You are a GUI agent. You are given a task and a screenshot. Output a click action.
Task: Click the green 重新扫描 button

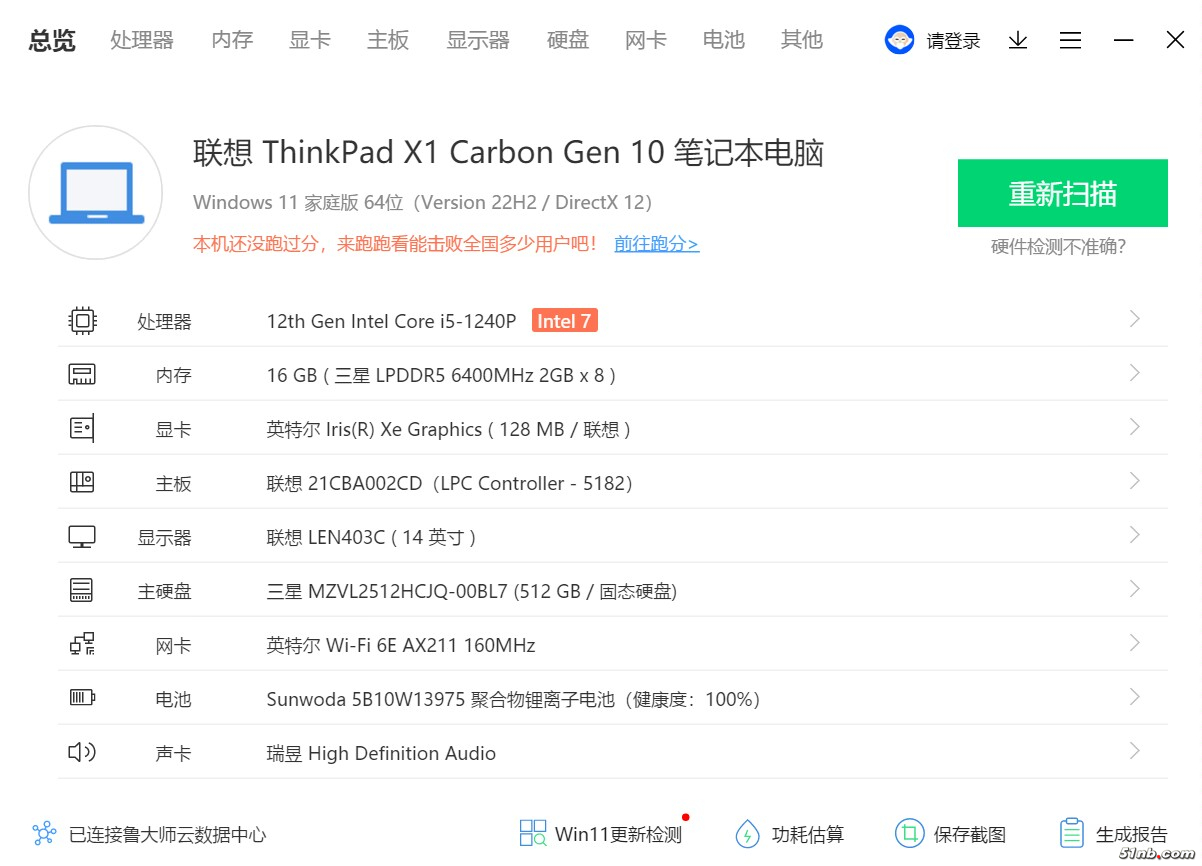click(1063, 193)
